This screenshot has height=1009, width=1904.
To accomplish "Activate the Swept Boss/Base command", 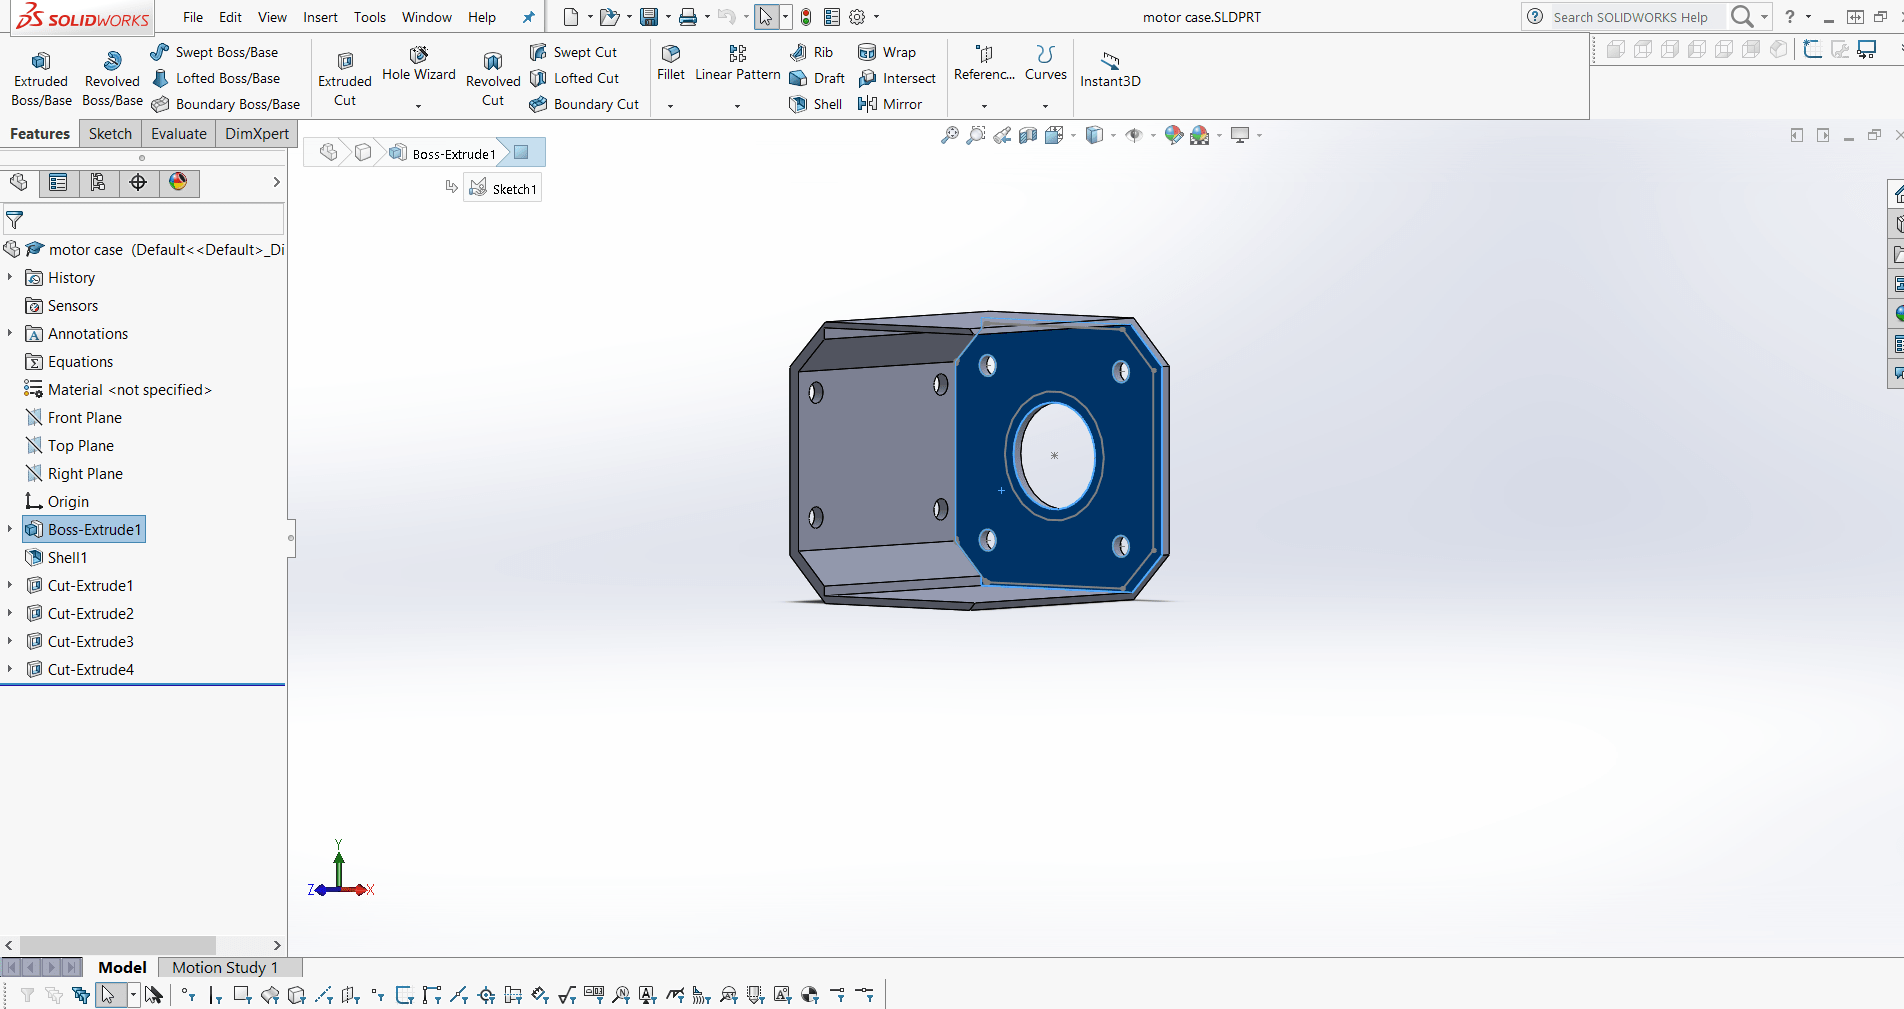I will point(214,52).
